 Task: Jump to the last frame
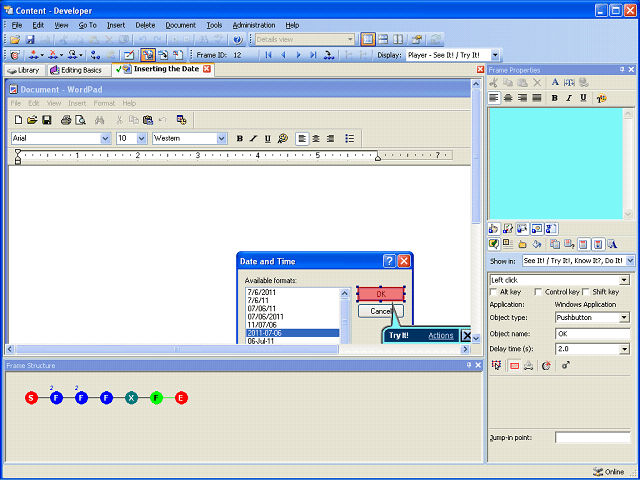tap(313, 55)
